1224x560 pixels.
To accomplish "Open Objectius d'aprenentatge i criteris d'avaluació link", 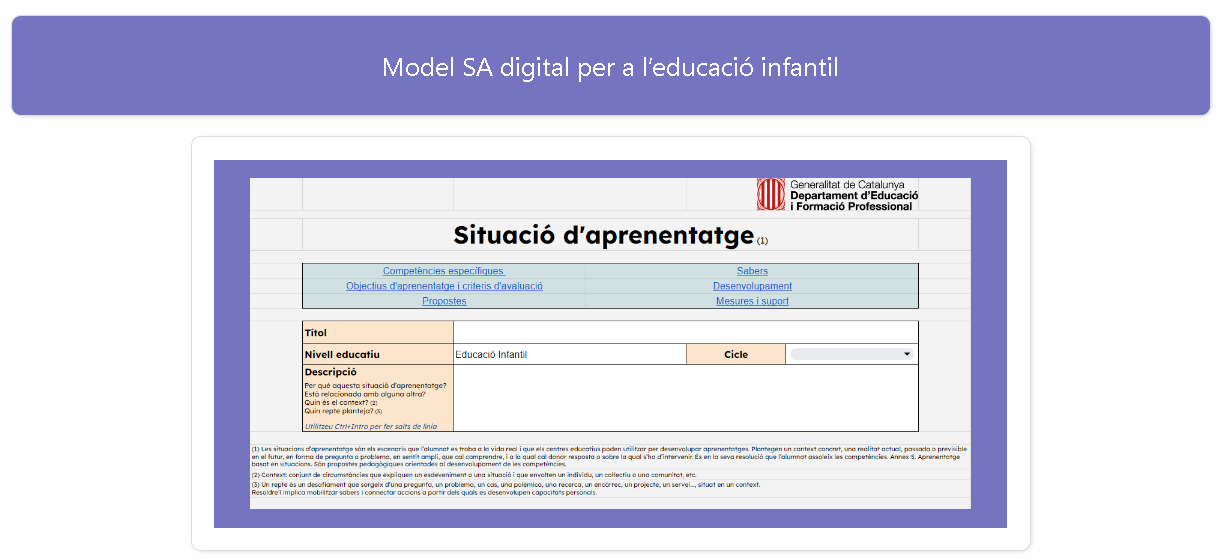I will click(444, 286).
